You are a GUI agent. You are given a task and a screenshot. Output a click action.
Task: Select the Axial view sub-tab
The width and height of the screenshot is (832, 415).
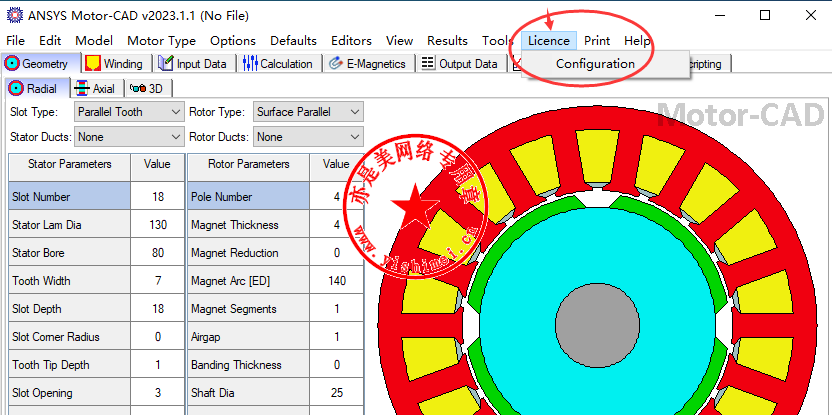[x=96, y=89]
